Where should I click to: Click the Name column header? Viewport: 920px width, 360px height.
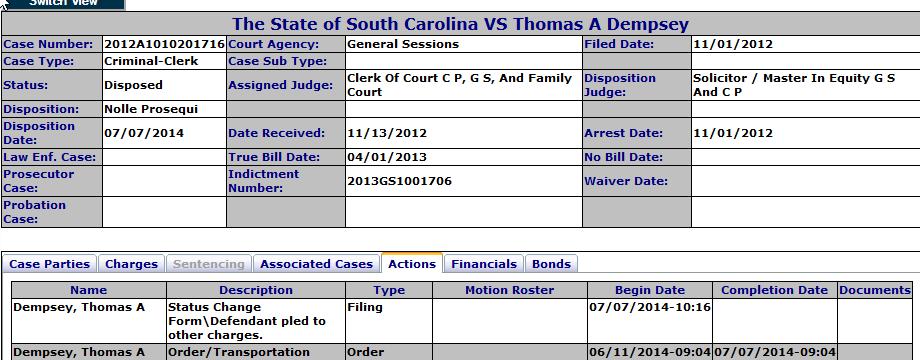tap(89, 290)
